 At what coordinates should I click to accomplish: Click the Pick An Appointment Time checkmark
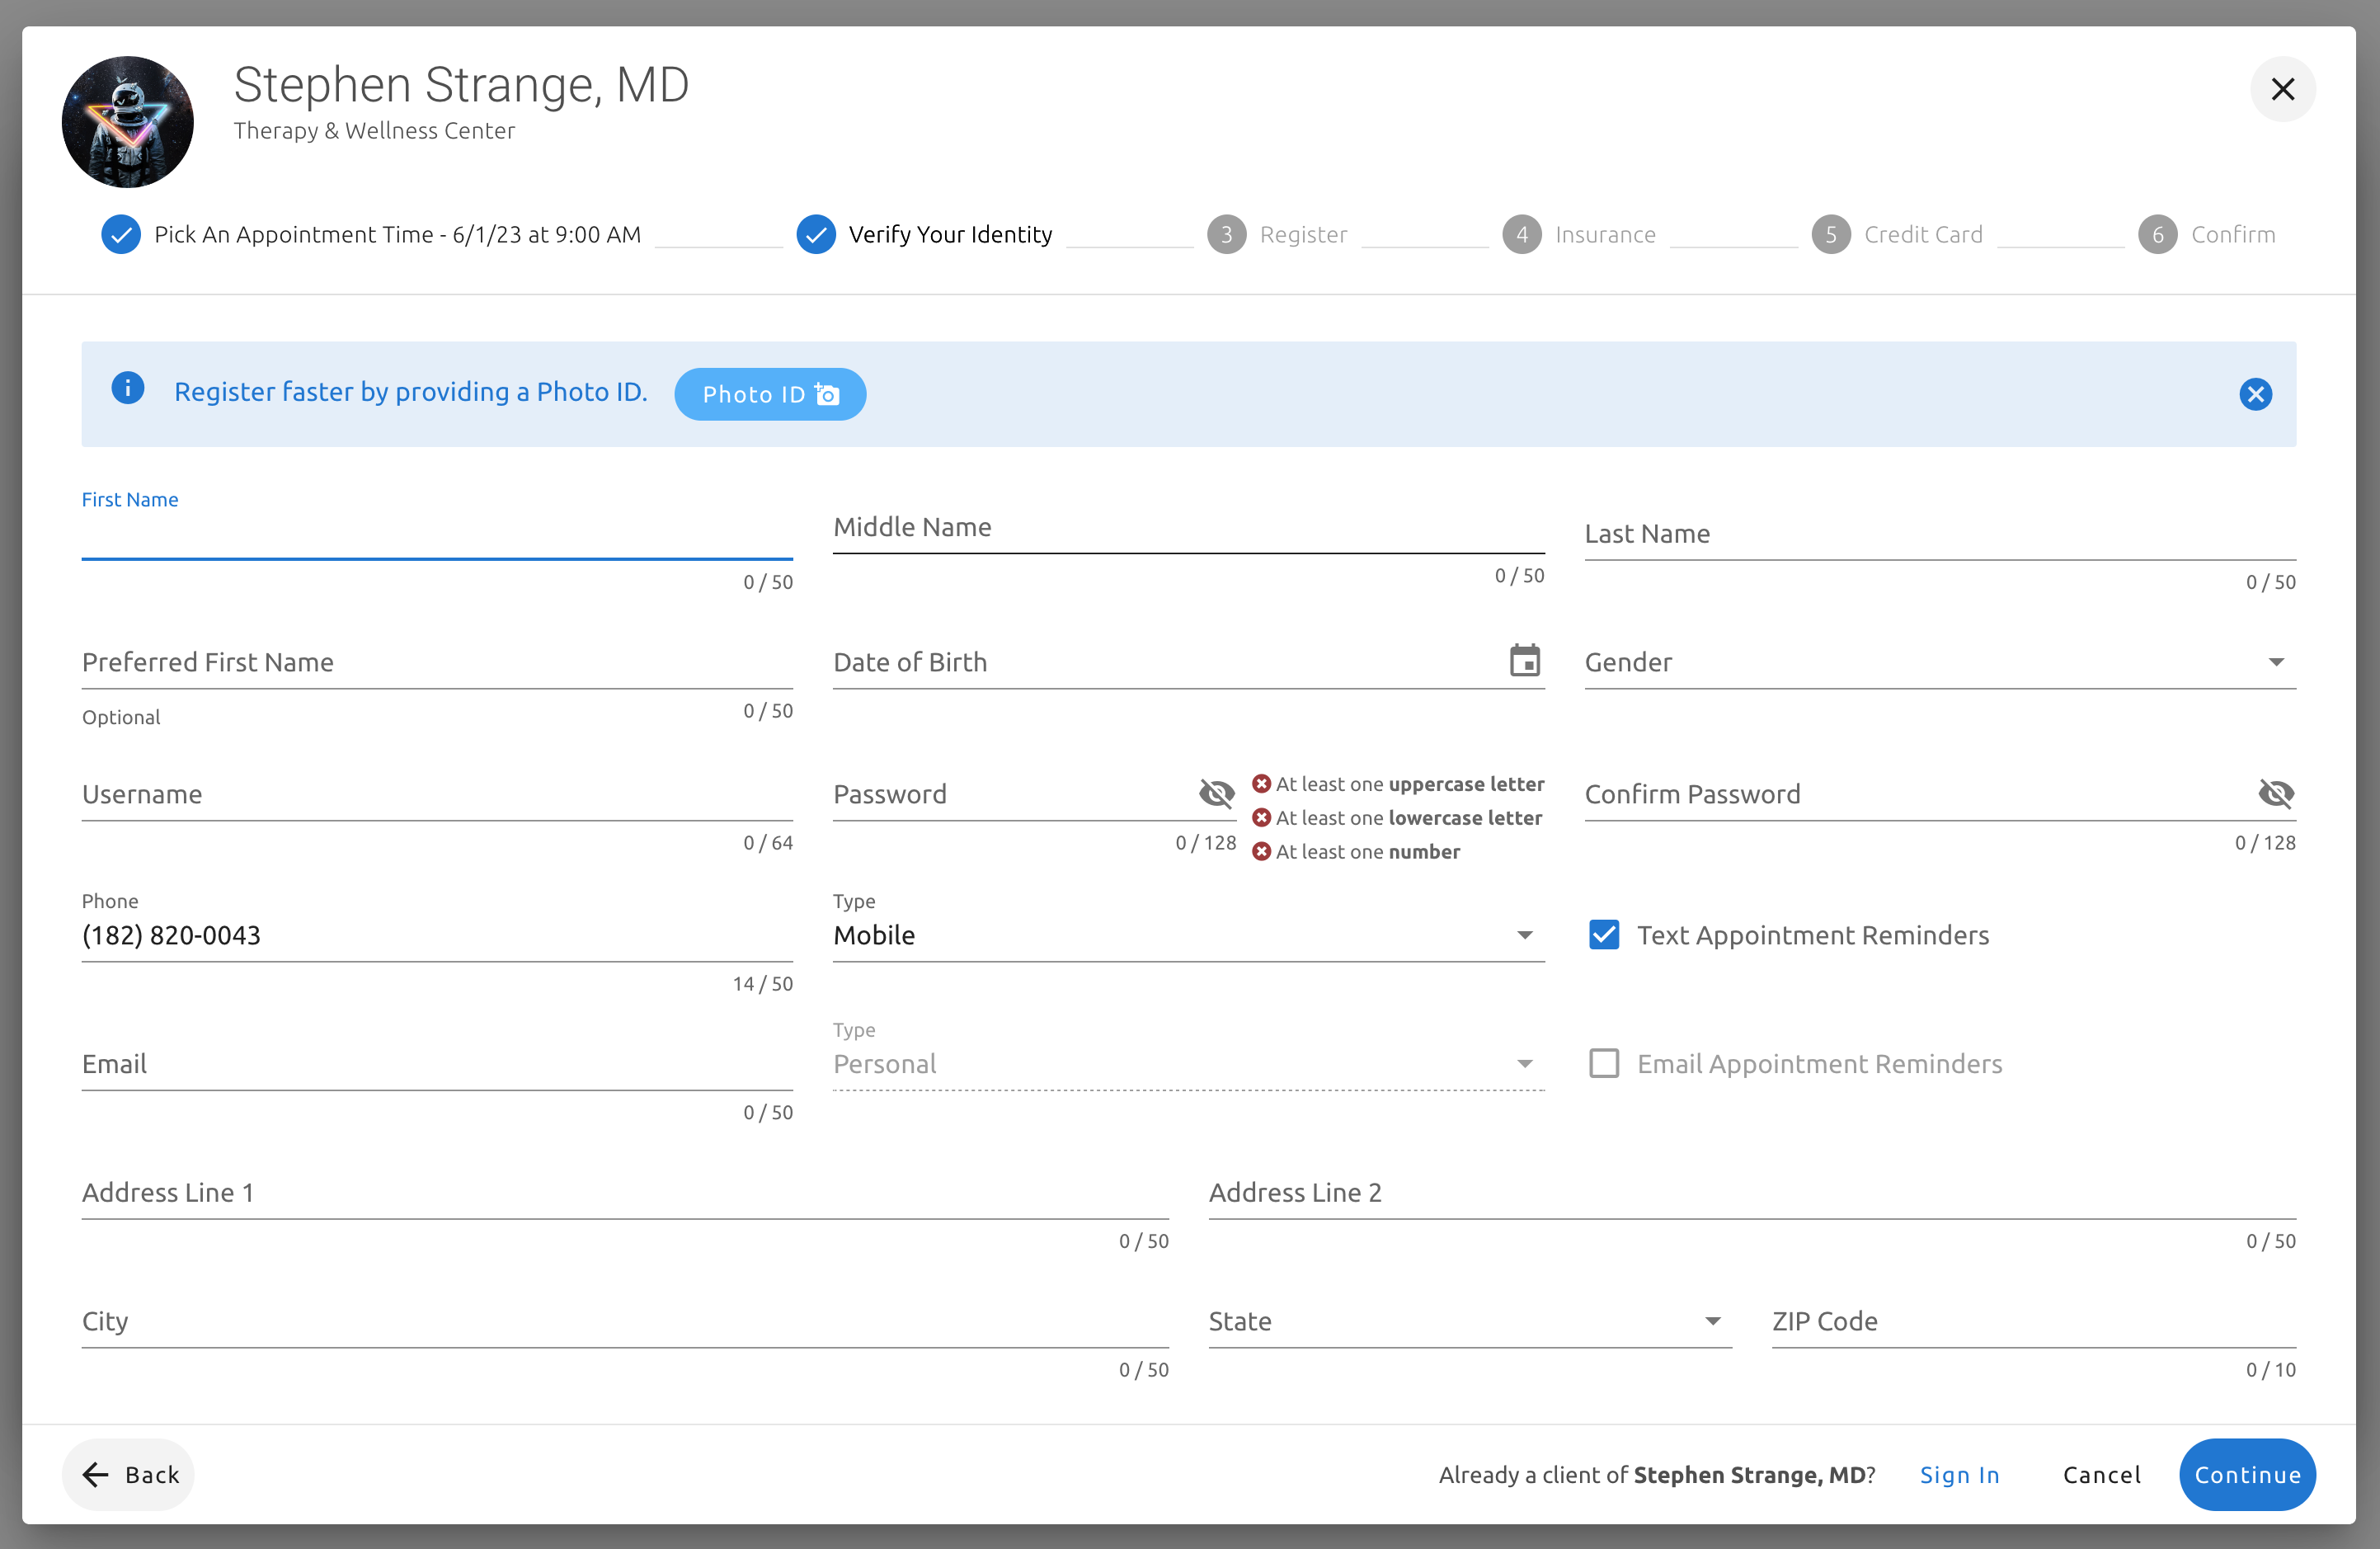tap(121, 235)
